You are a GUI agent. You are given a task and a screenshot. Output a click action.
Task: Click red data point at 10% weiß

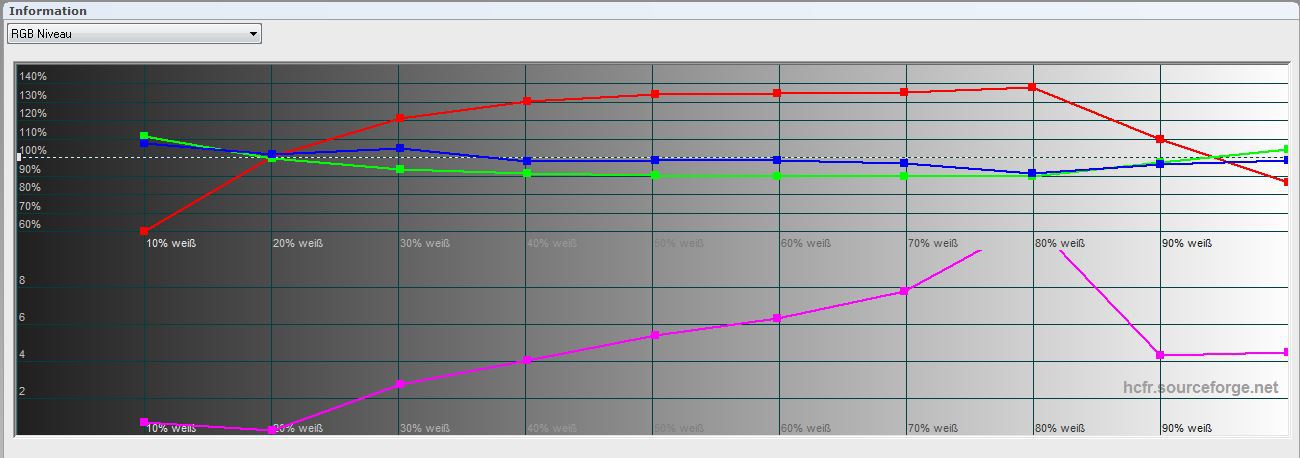click(x=144, y=231)
